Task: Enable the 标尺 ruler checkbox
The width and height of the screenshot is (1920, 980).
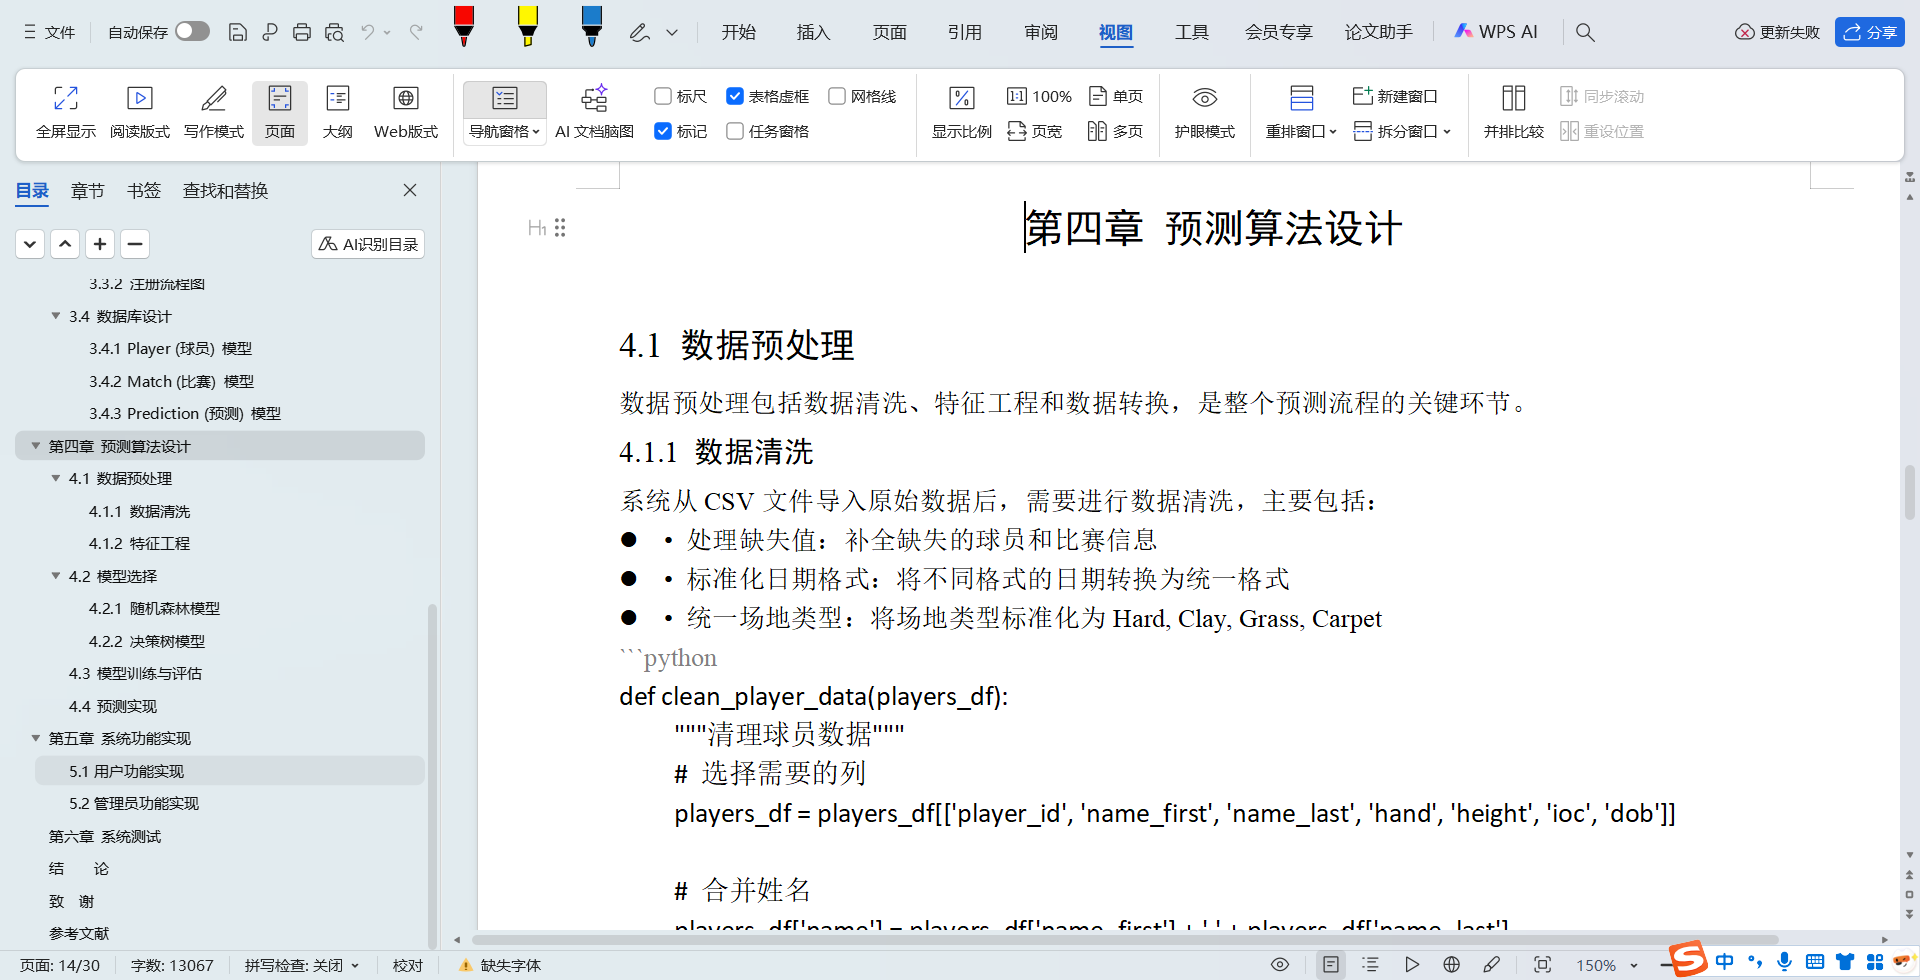Action: (663, 96)
